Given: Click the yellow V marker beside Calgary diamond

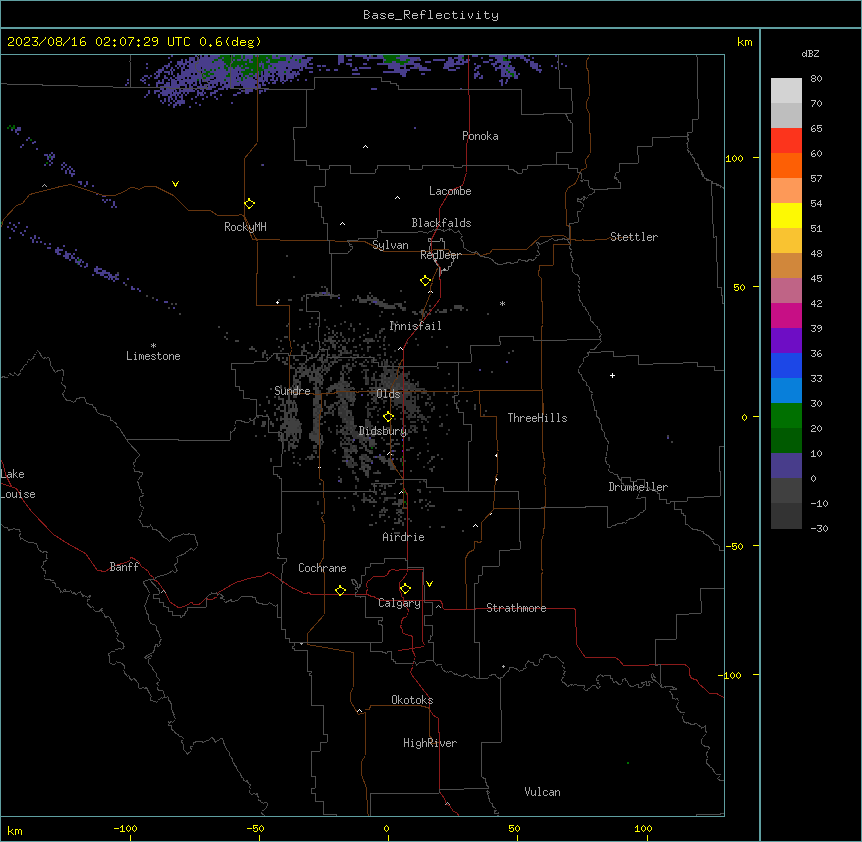Looking at the screenshot, I should [429, 584].
